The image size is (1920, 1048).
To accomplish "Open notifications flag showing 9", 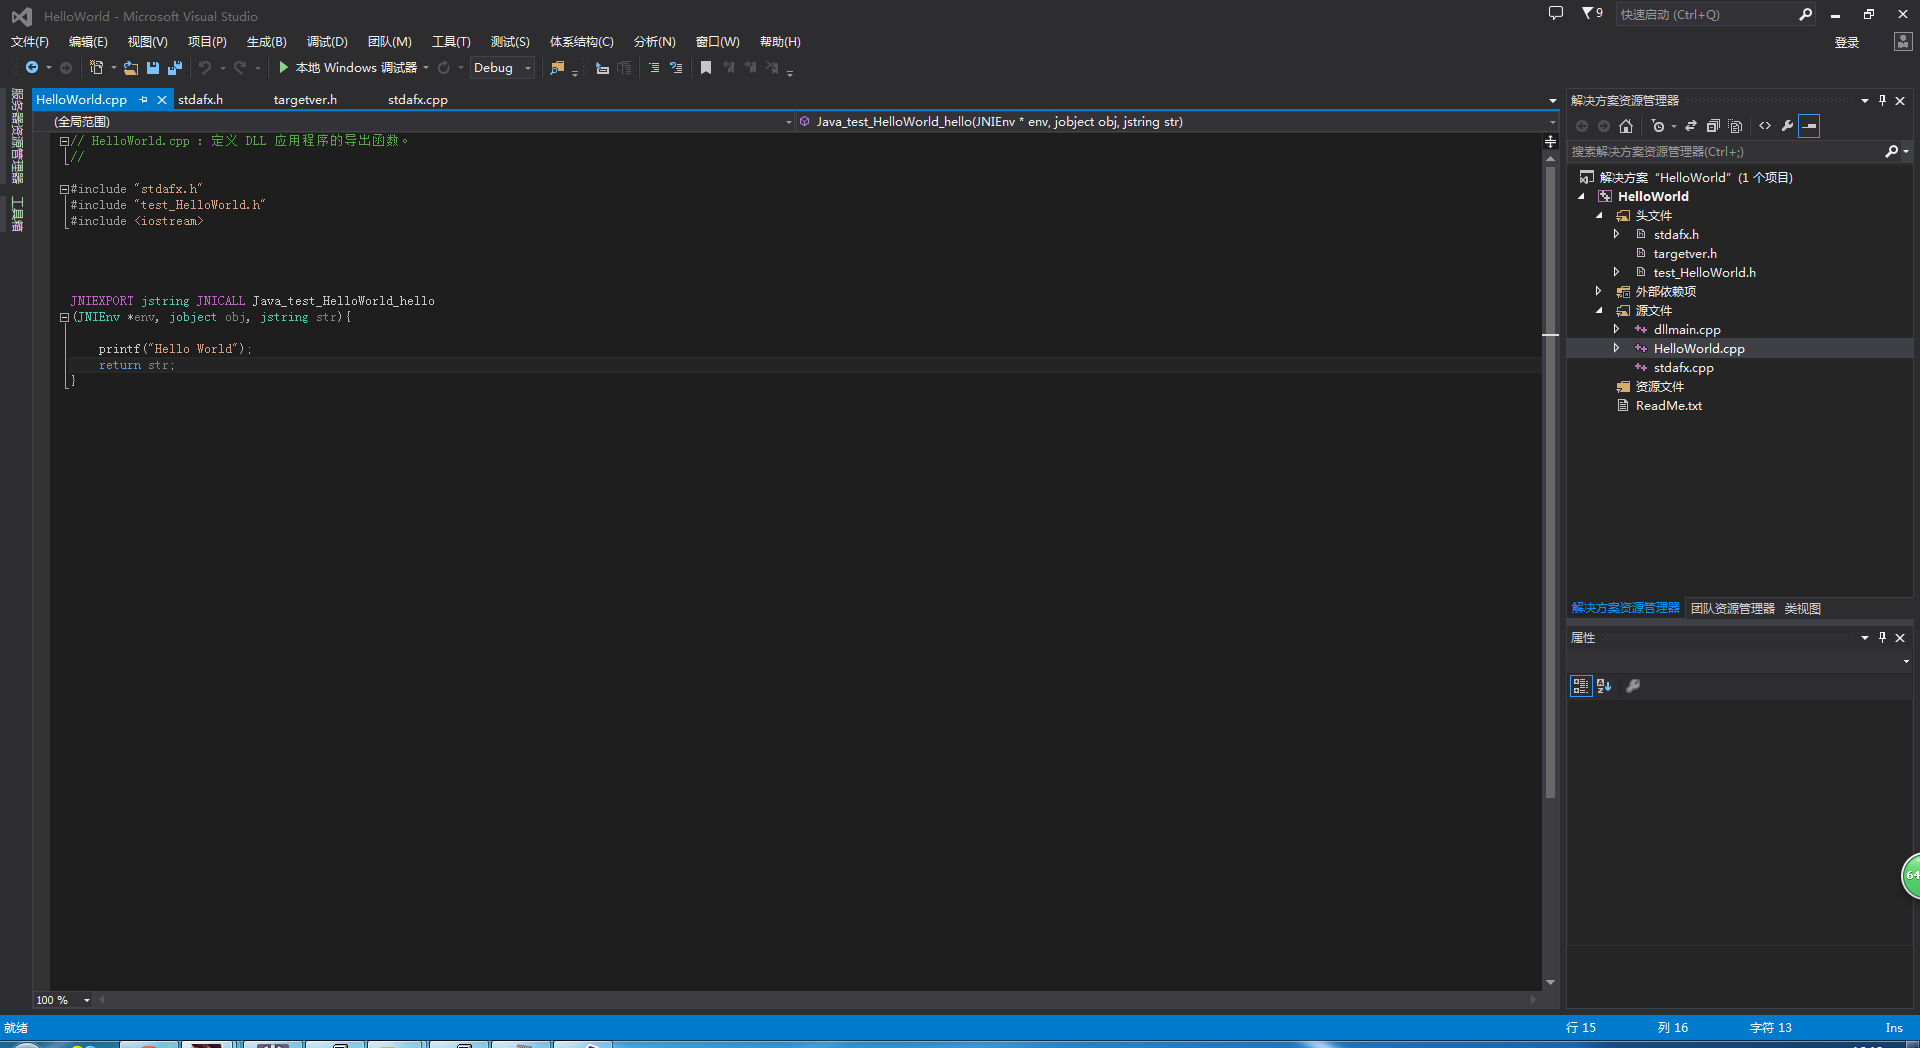I will tap(1592, 14).
